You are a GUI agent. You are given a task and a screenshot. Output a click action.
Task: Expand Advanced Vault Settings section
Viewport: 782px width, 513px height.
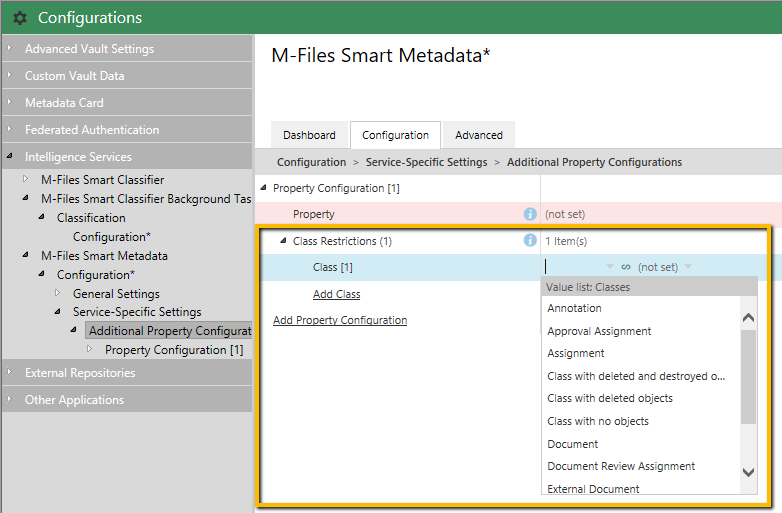[9, 48]
